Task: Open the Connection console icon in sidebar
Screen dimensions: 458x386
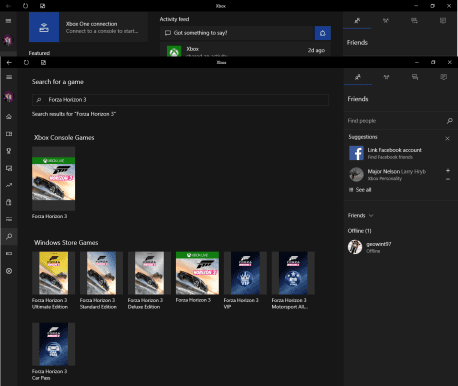Action: 9,254
